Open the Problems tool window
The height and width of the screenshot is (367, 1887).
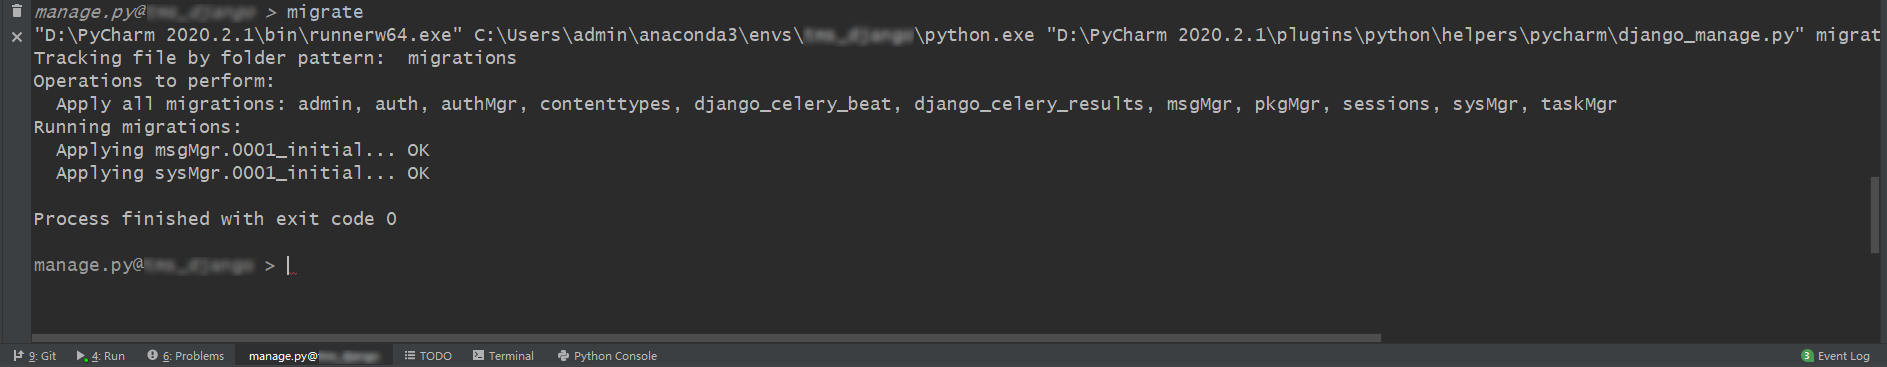(186, 356)
